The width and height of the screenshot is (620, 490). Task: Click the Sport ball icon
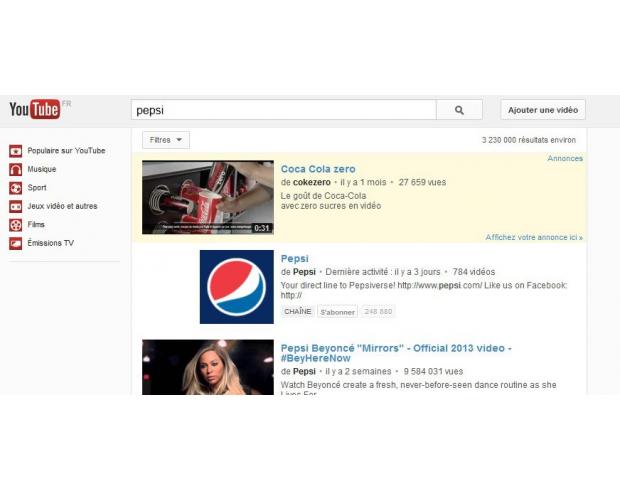click(15, 188)
